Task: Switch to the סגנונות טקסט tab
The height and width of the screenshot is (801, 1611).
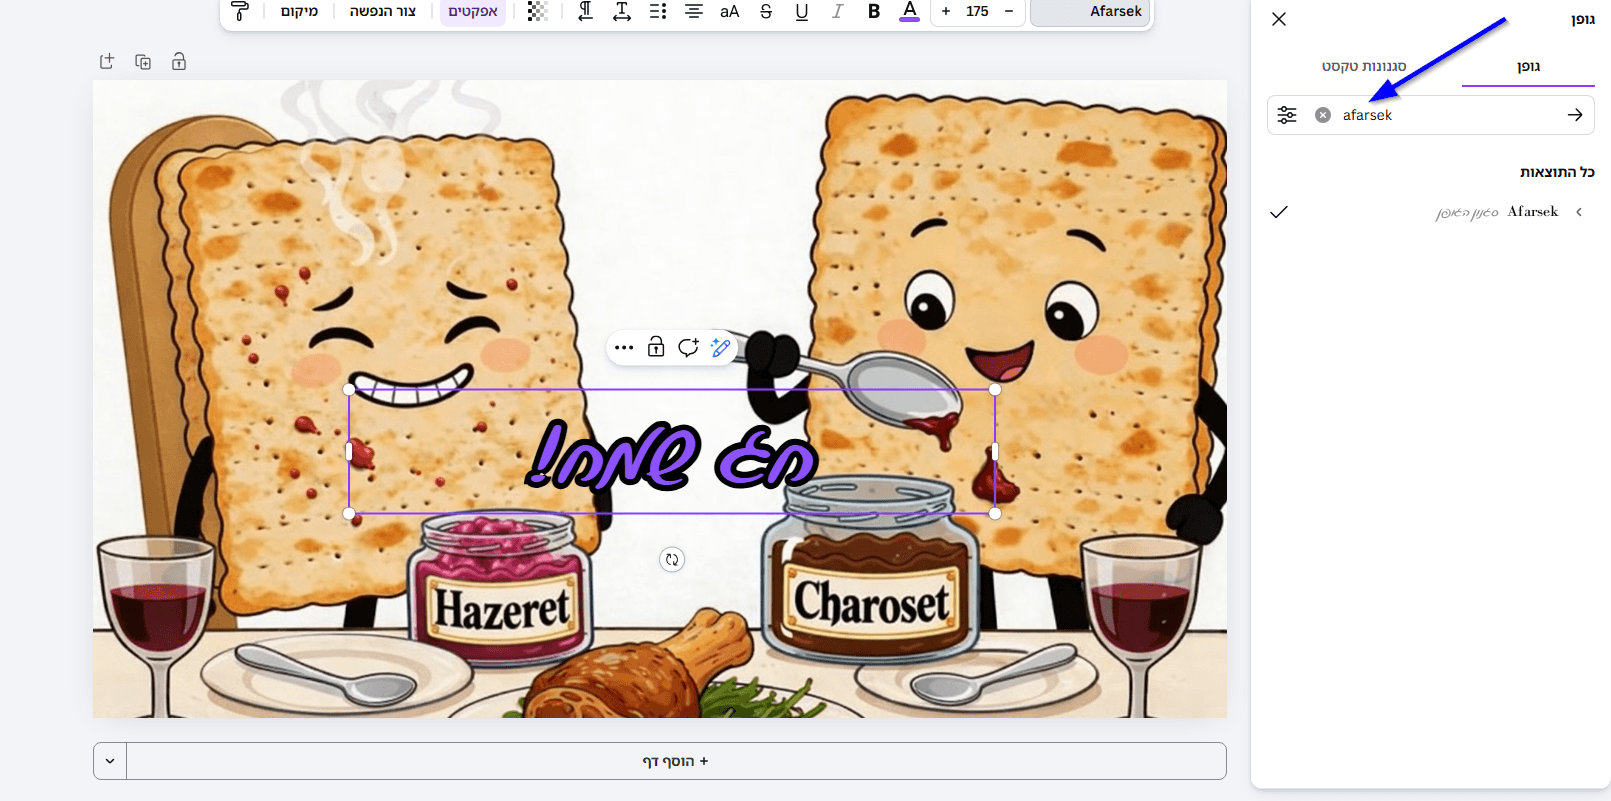Action: [x=1363, y=66]
